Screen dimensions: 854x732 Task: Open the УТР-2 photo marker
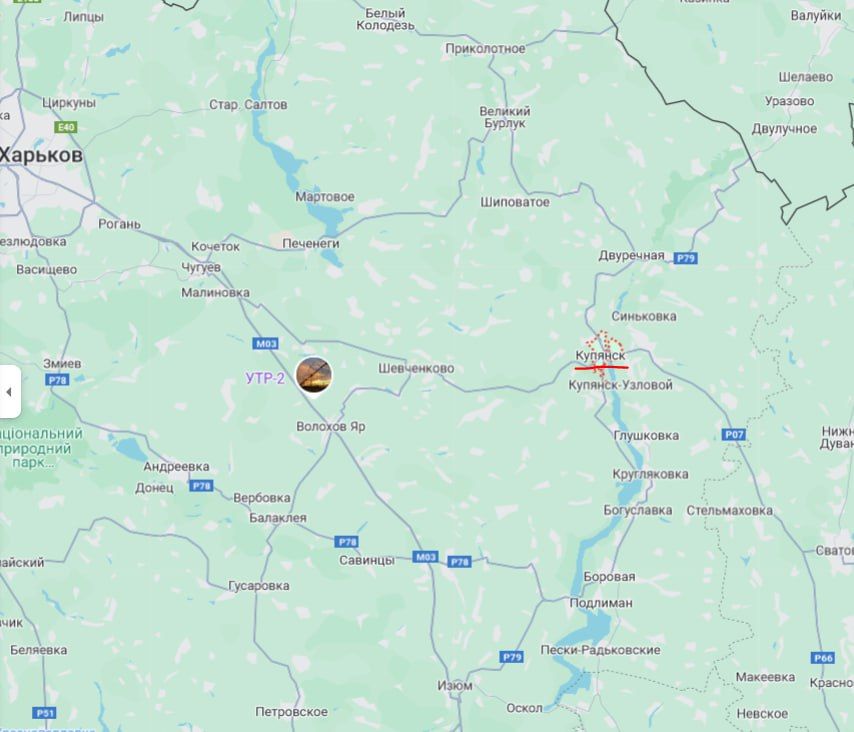[314, 375]
